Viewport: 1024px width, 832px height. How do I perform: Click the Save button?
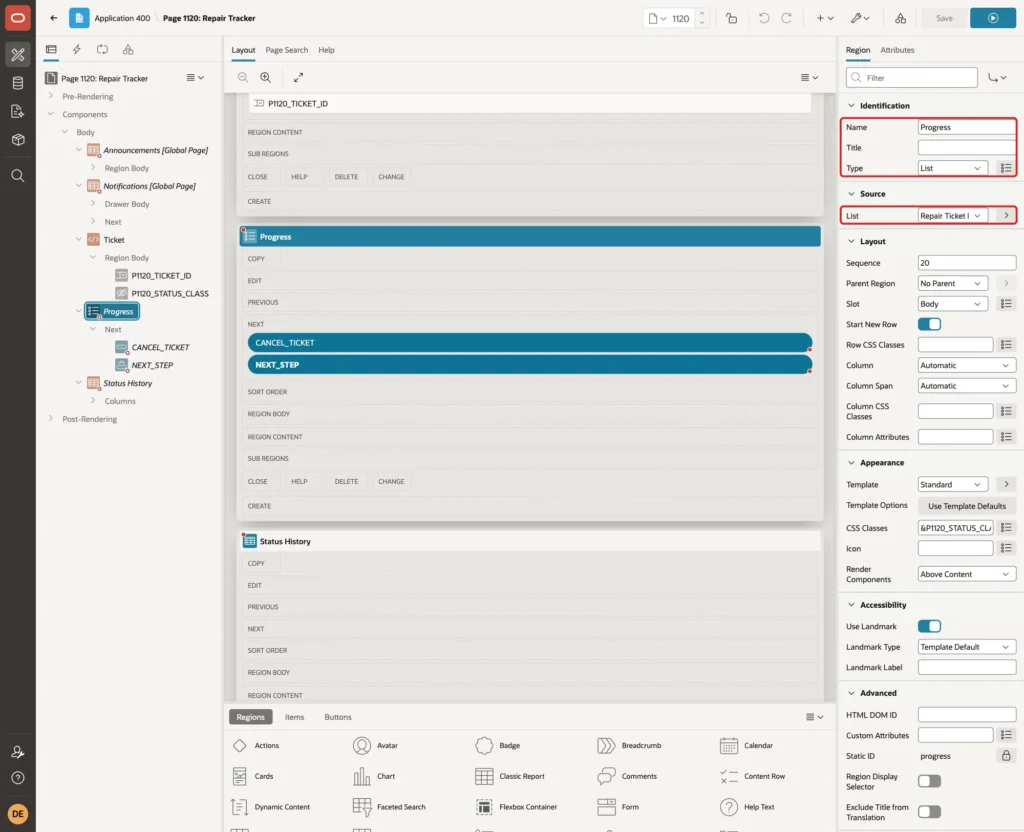coord(944,18)
